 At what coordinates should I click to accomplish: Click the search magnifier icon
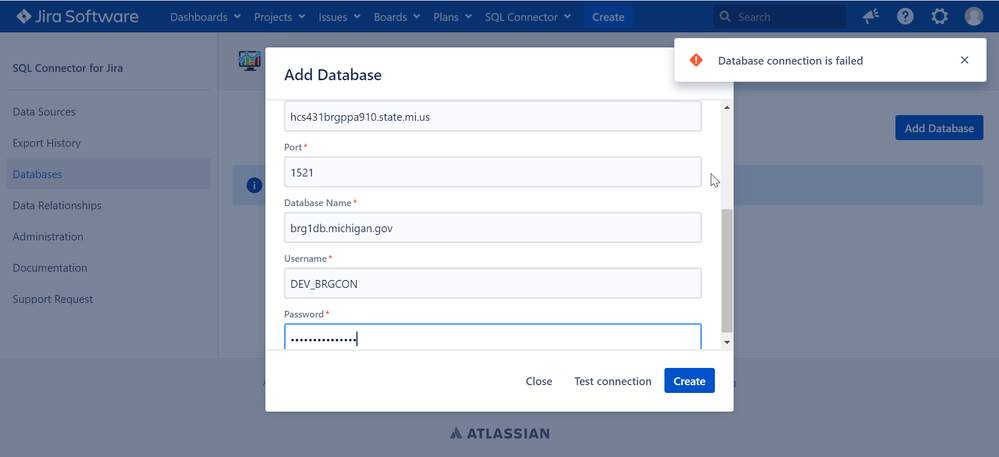[x=725, y=17]
